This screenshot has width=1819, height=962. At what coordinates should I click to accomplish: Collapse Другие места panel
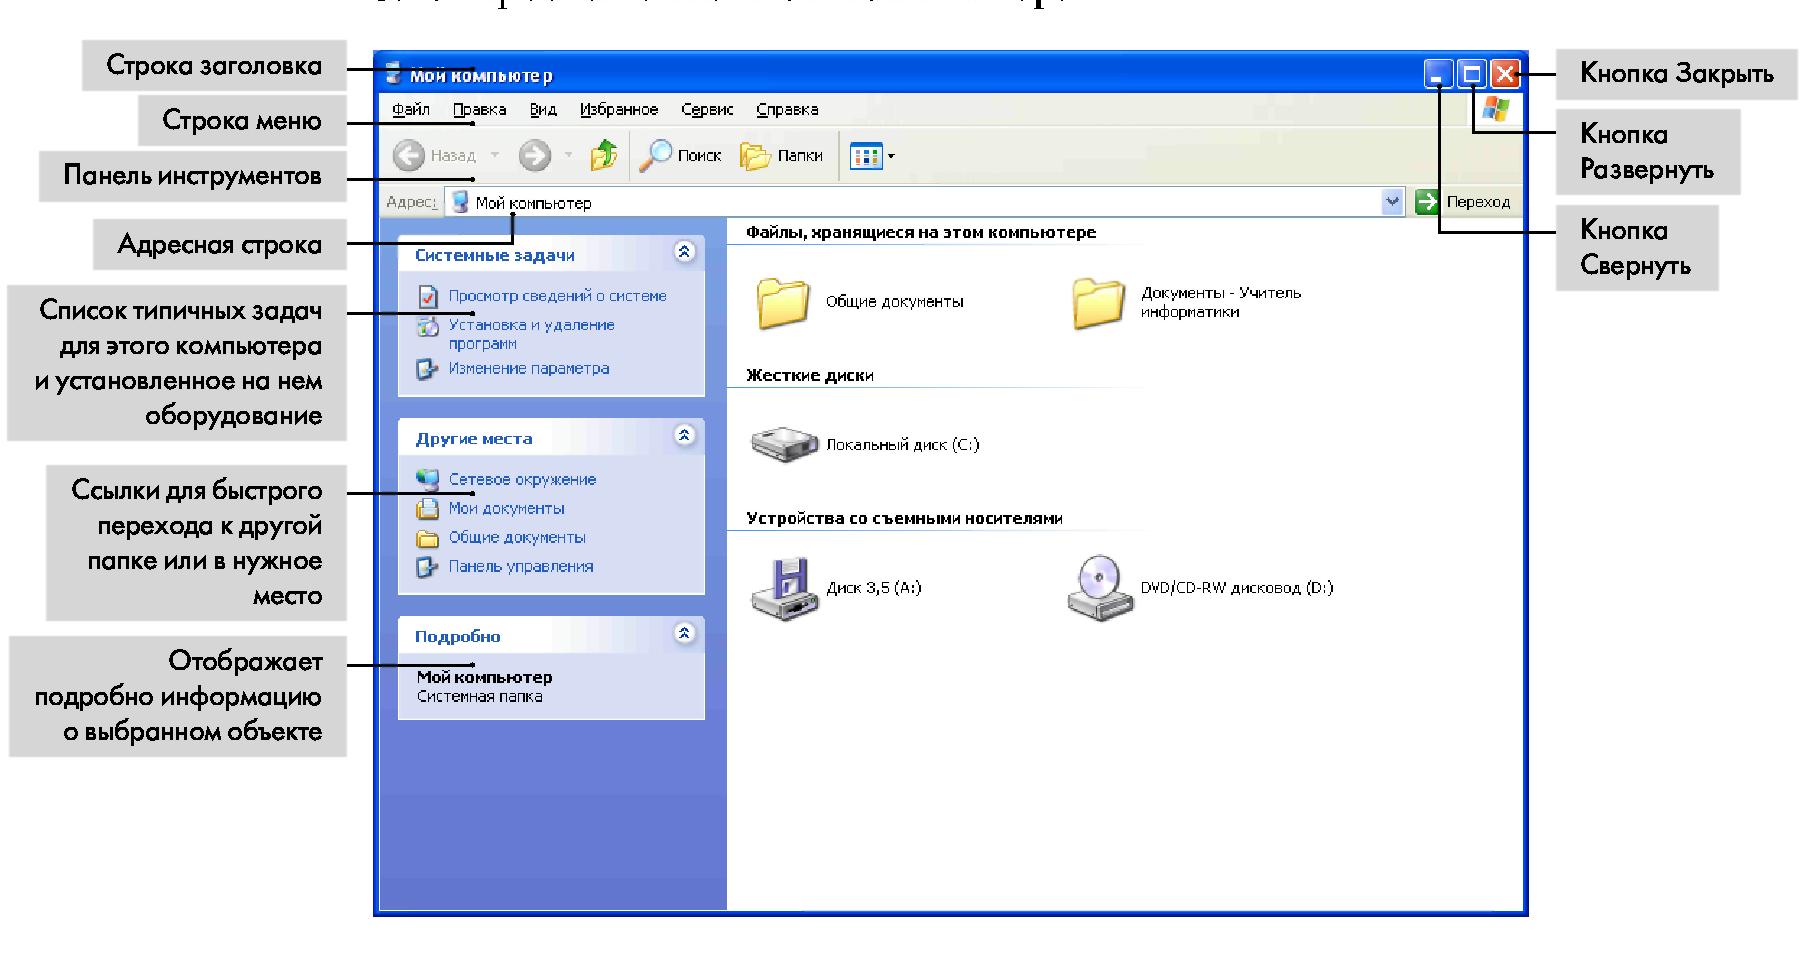685,435
